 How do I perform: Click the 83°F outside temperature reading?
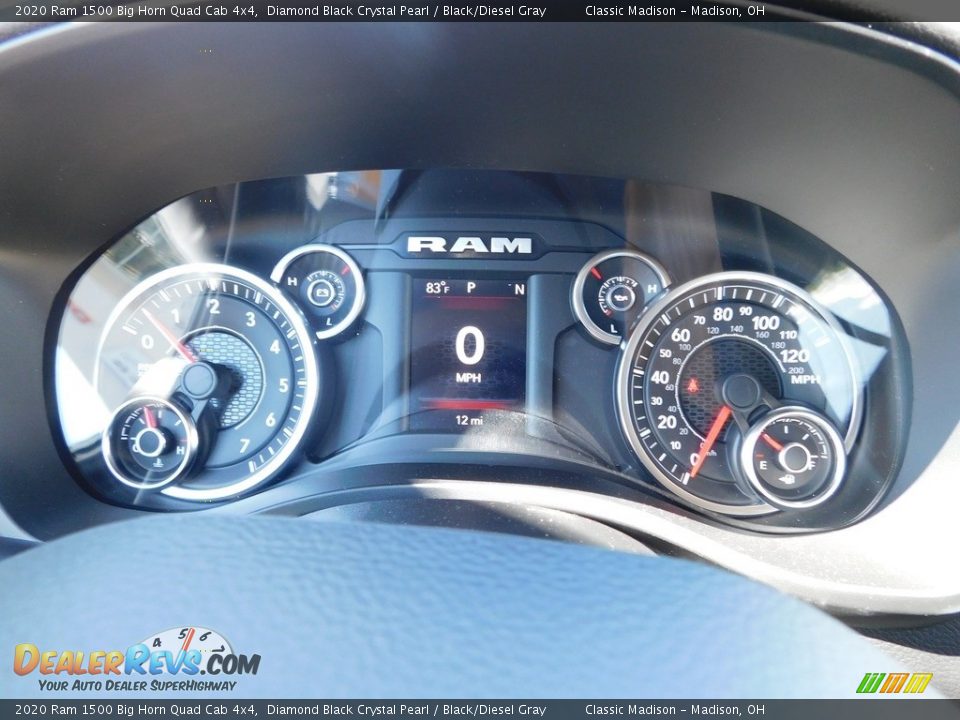point(437,288)
